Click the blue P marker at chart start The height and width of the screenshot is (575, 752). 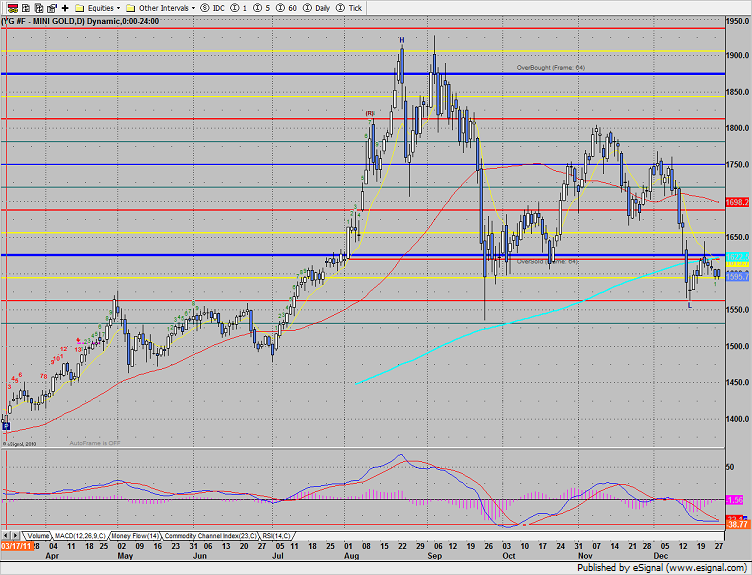click(x=6, y=425)
